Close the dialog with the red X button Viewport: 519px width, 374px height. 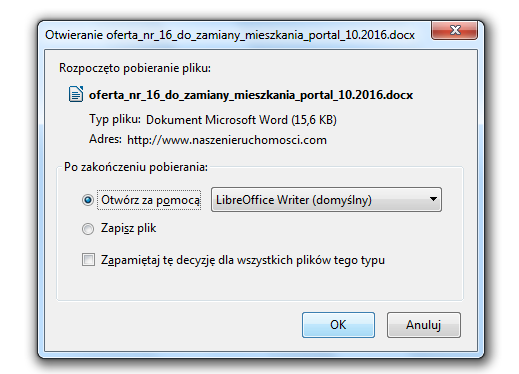tap(454, 31)
